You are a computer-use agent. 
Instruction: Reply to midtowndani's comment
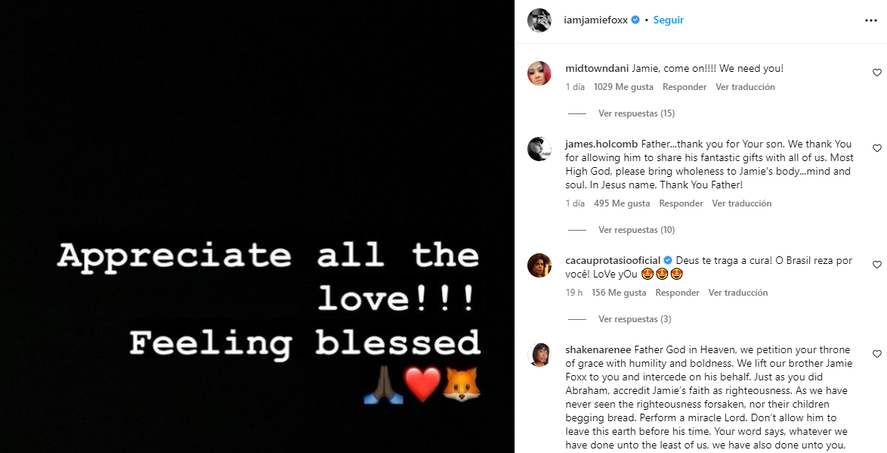(684, 87)
